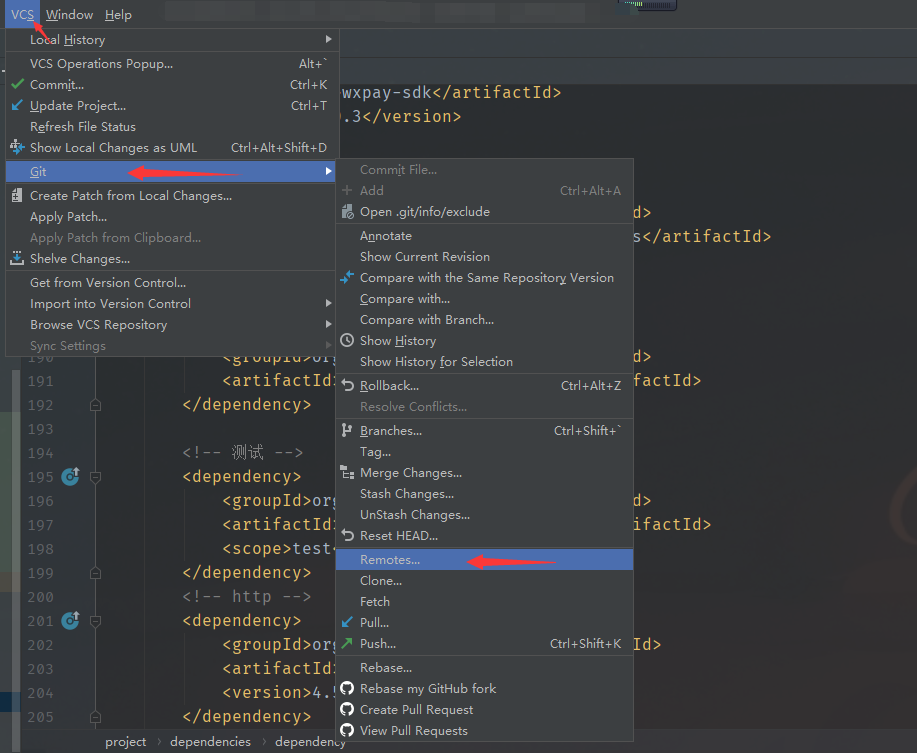
Task: Click the GitHub icon beside View Pull Requests
Action: (x=347, y=730)
